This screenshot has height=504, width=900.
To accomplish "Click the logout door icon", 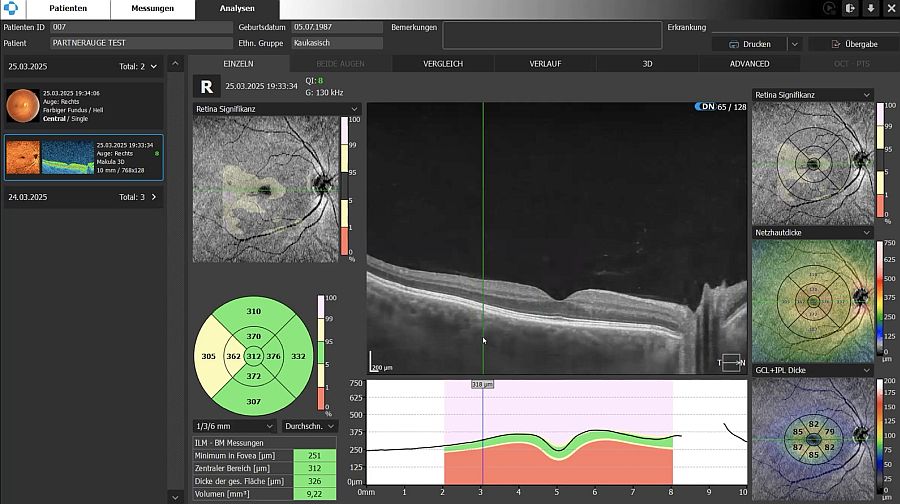I will (x=850, y=8).
